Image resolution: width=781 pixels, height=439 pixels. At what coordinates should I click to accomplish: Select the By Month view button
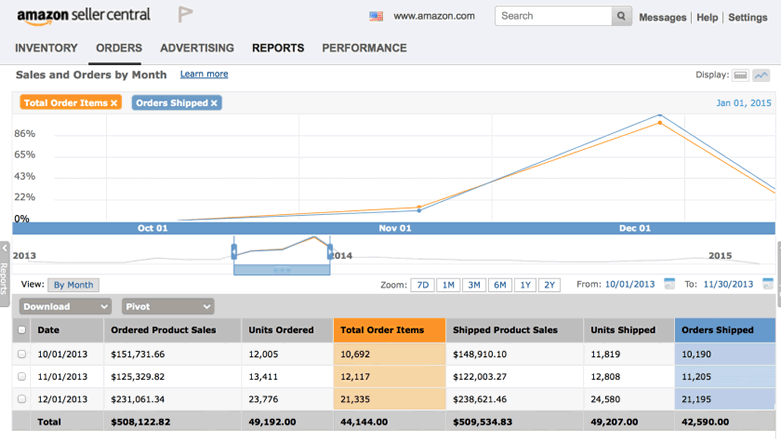tap(73, 285)
